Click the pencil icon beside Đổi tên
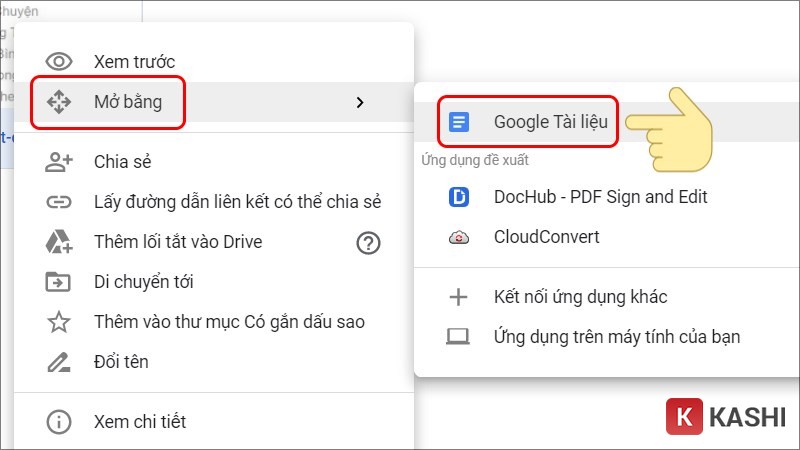 pyautogui.click(x=59, y=362)
